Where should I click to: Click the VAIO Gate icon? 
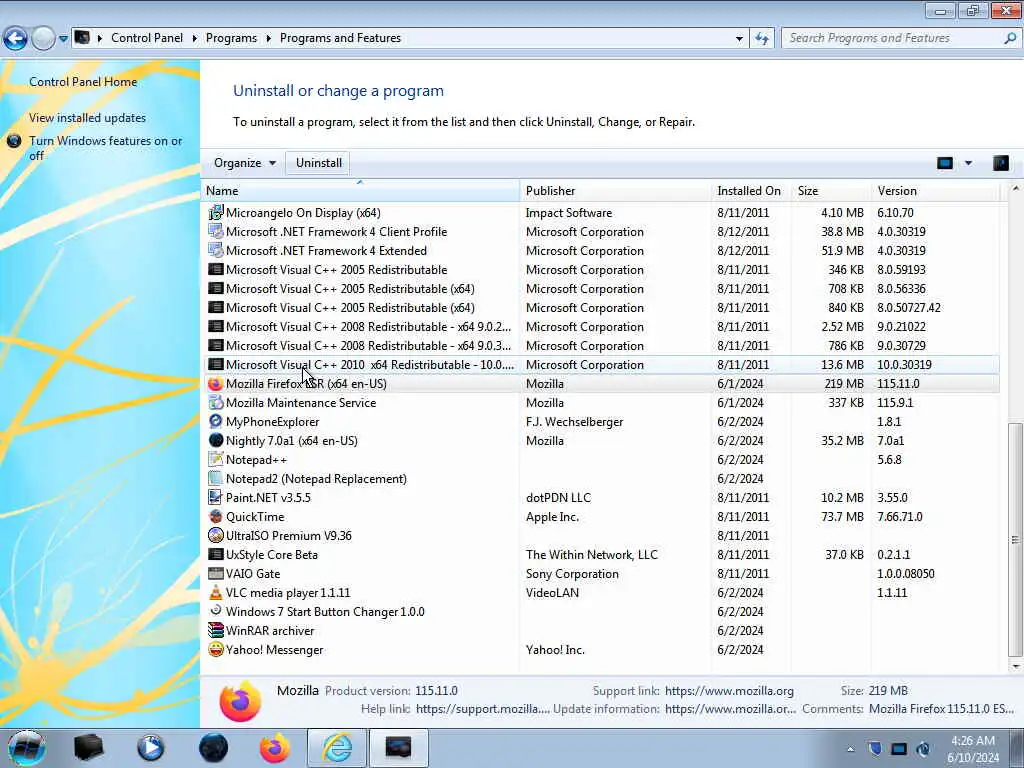216,573
